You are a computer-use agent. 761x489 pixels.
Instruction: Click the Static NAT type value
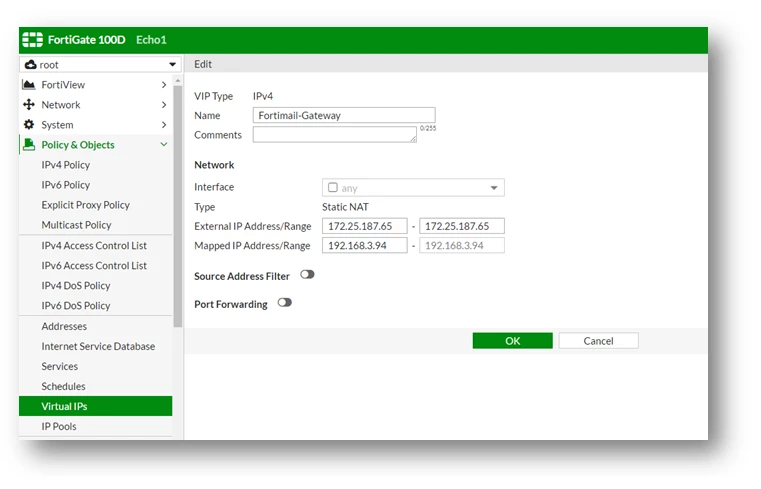point(345,207)
